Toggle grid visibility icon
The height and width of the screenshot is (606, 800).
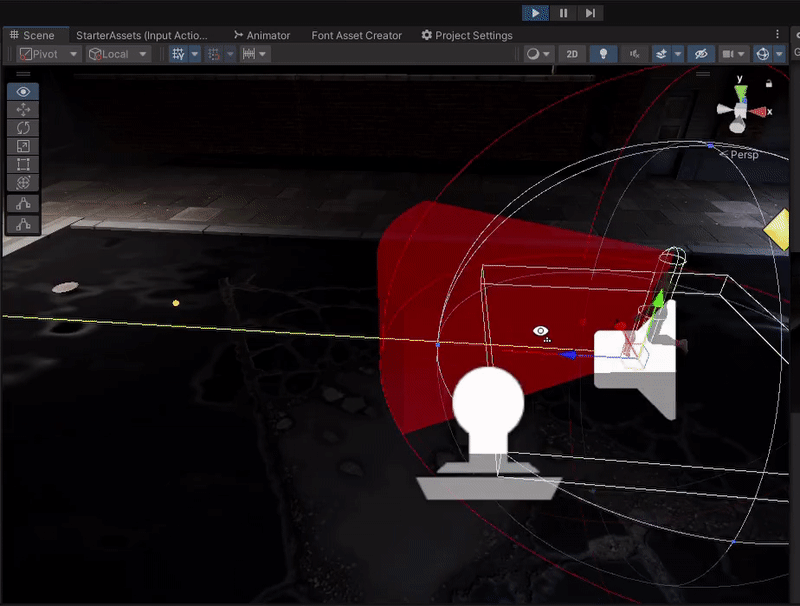point(179,54)
